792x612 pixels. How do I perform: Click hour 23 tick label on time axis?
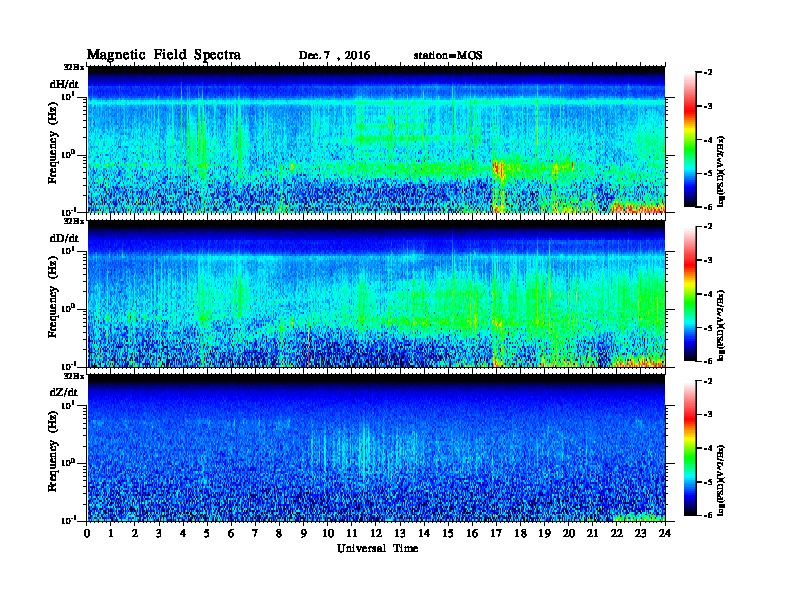(x=640, y=534)
